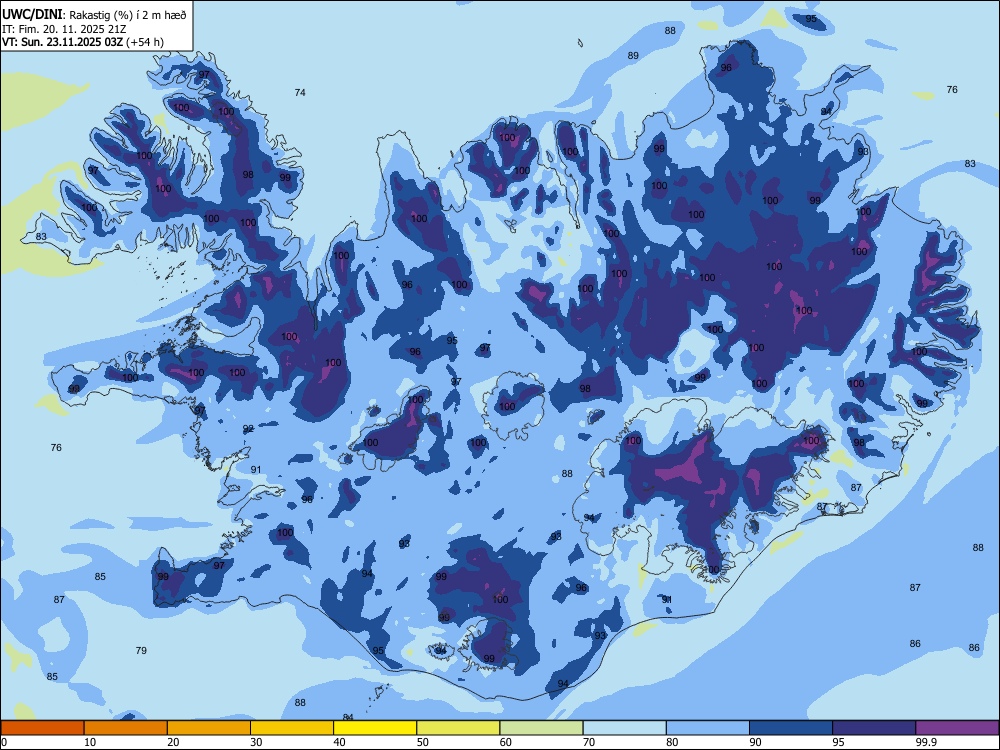Click the legend tick label 0
Image resolution: width=1000 pixels, height=750 pixels.
click(x=4, y=742)
